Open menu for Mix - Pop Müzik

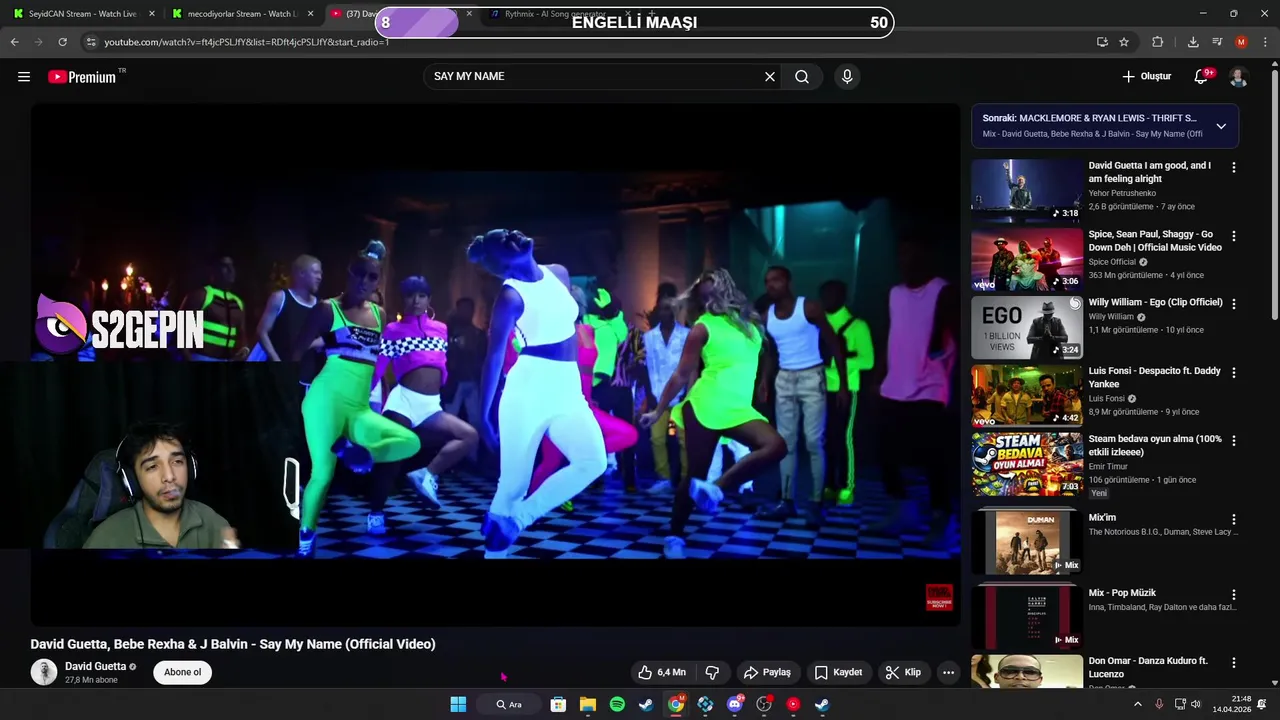point(1234,594)
